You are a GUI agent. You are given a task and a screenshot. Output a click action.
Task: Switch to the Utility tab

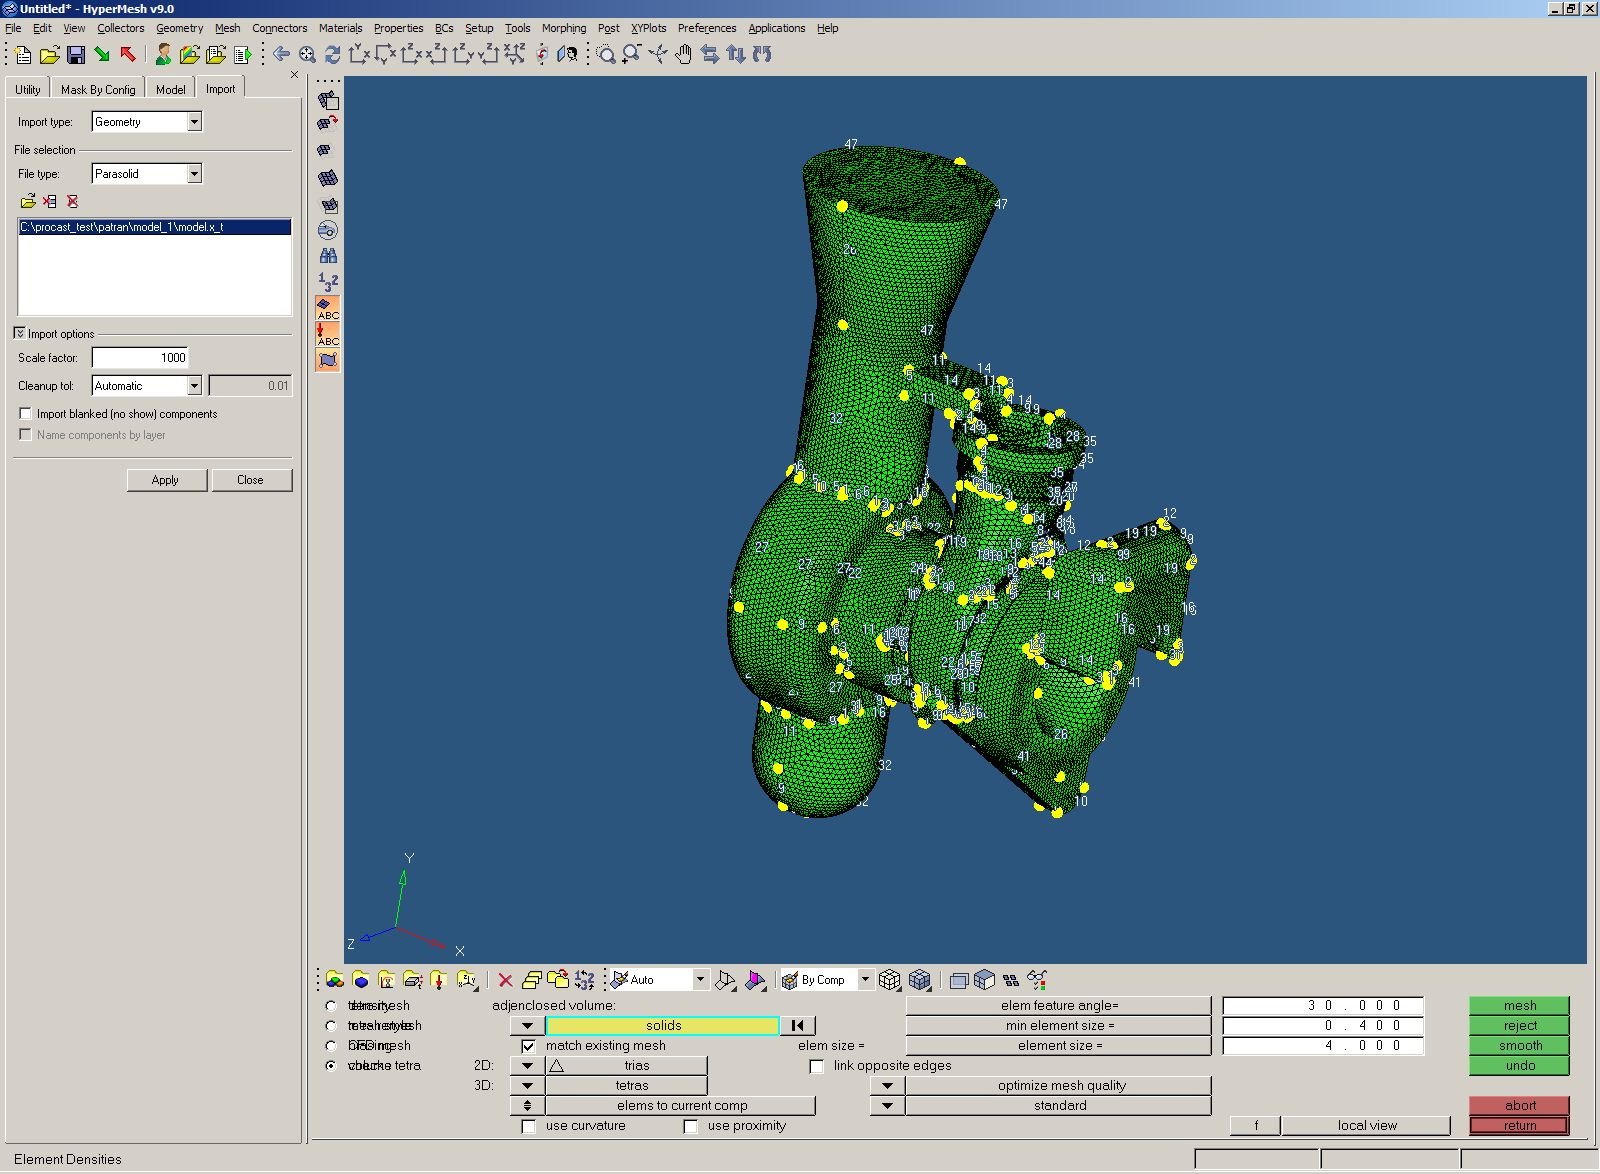click(x=28, y=89)
